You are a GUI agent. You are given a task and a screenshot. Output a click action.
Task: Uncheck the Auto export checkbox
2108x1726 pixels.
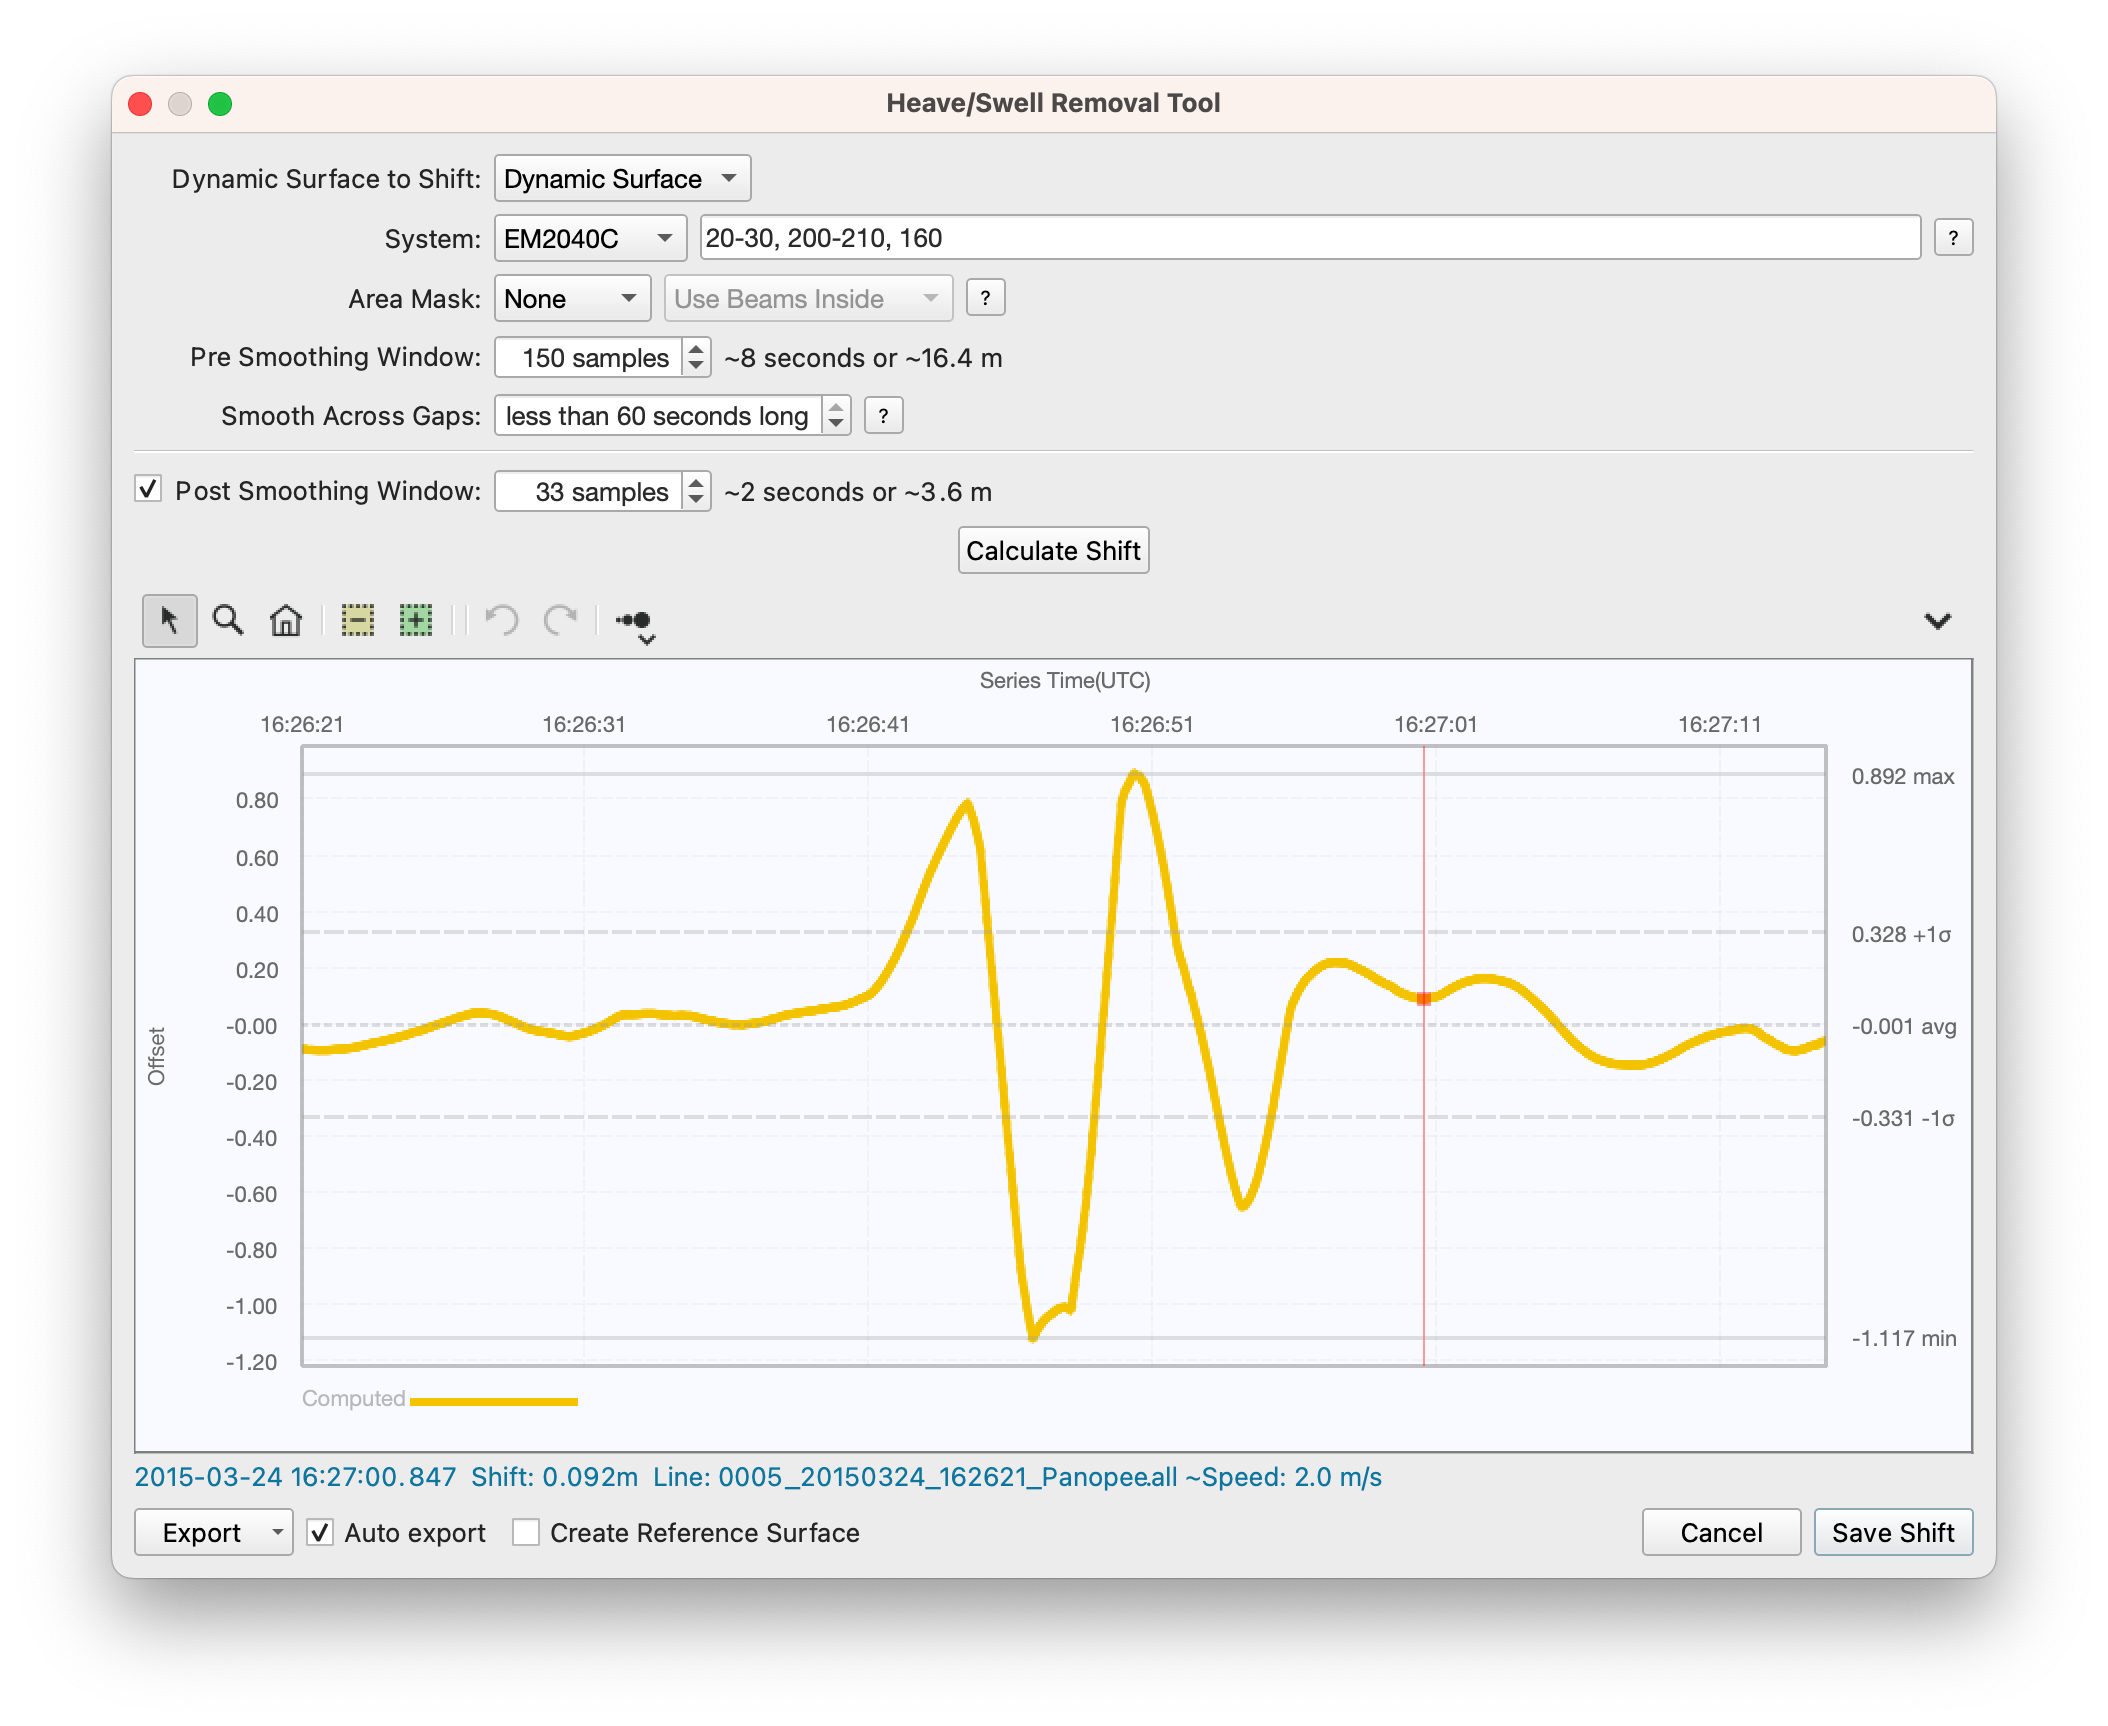pos(320,1532)
